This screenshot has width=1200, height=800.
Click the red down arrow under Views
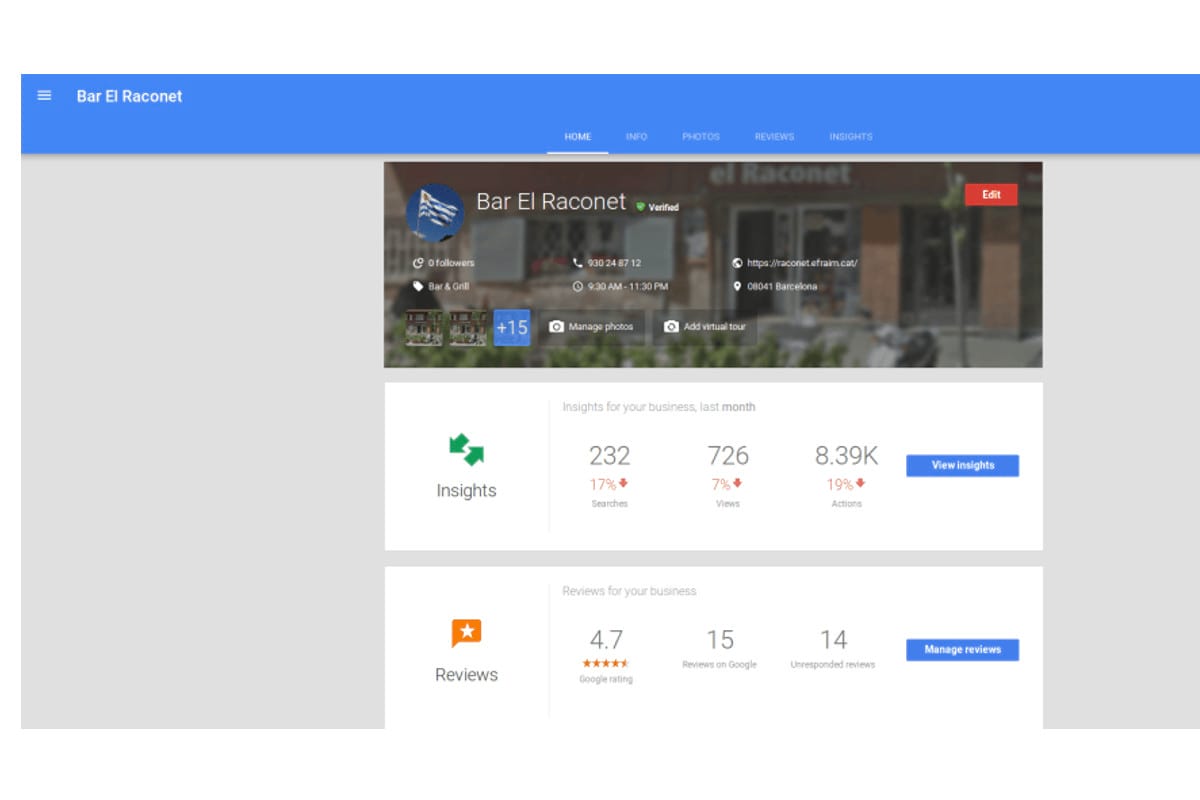pos(737,484)
